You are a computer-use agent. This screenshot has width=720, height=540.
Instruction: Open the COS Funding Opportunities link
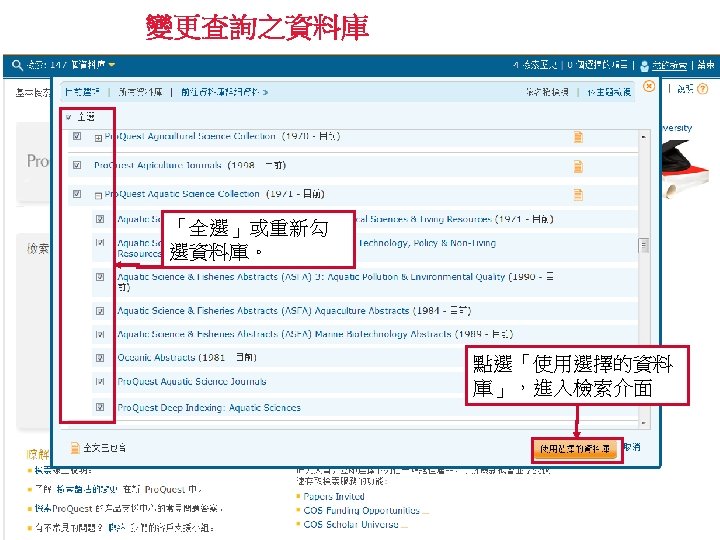(361, 510)
